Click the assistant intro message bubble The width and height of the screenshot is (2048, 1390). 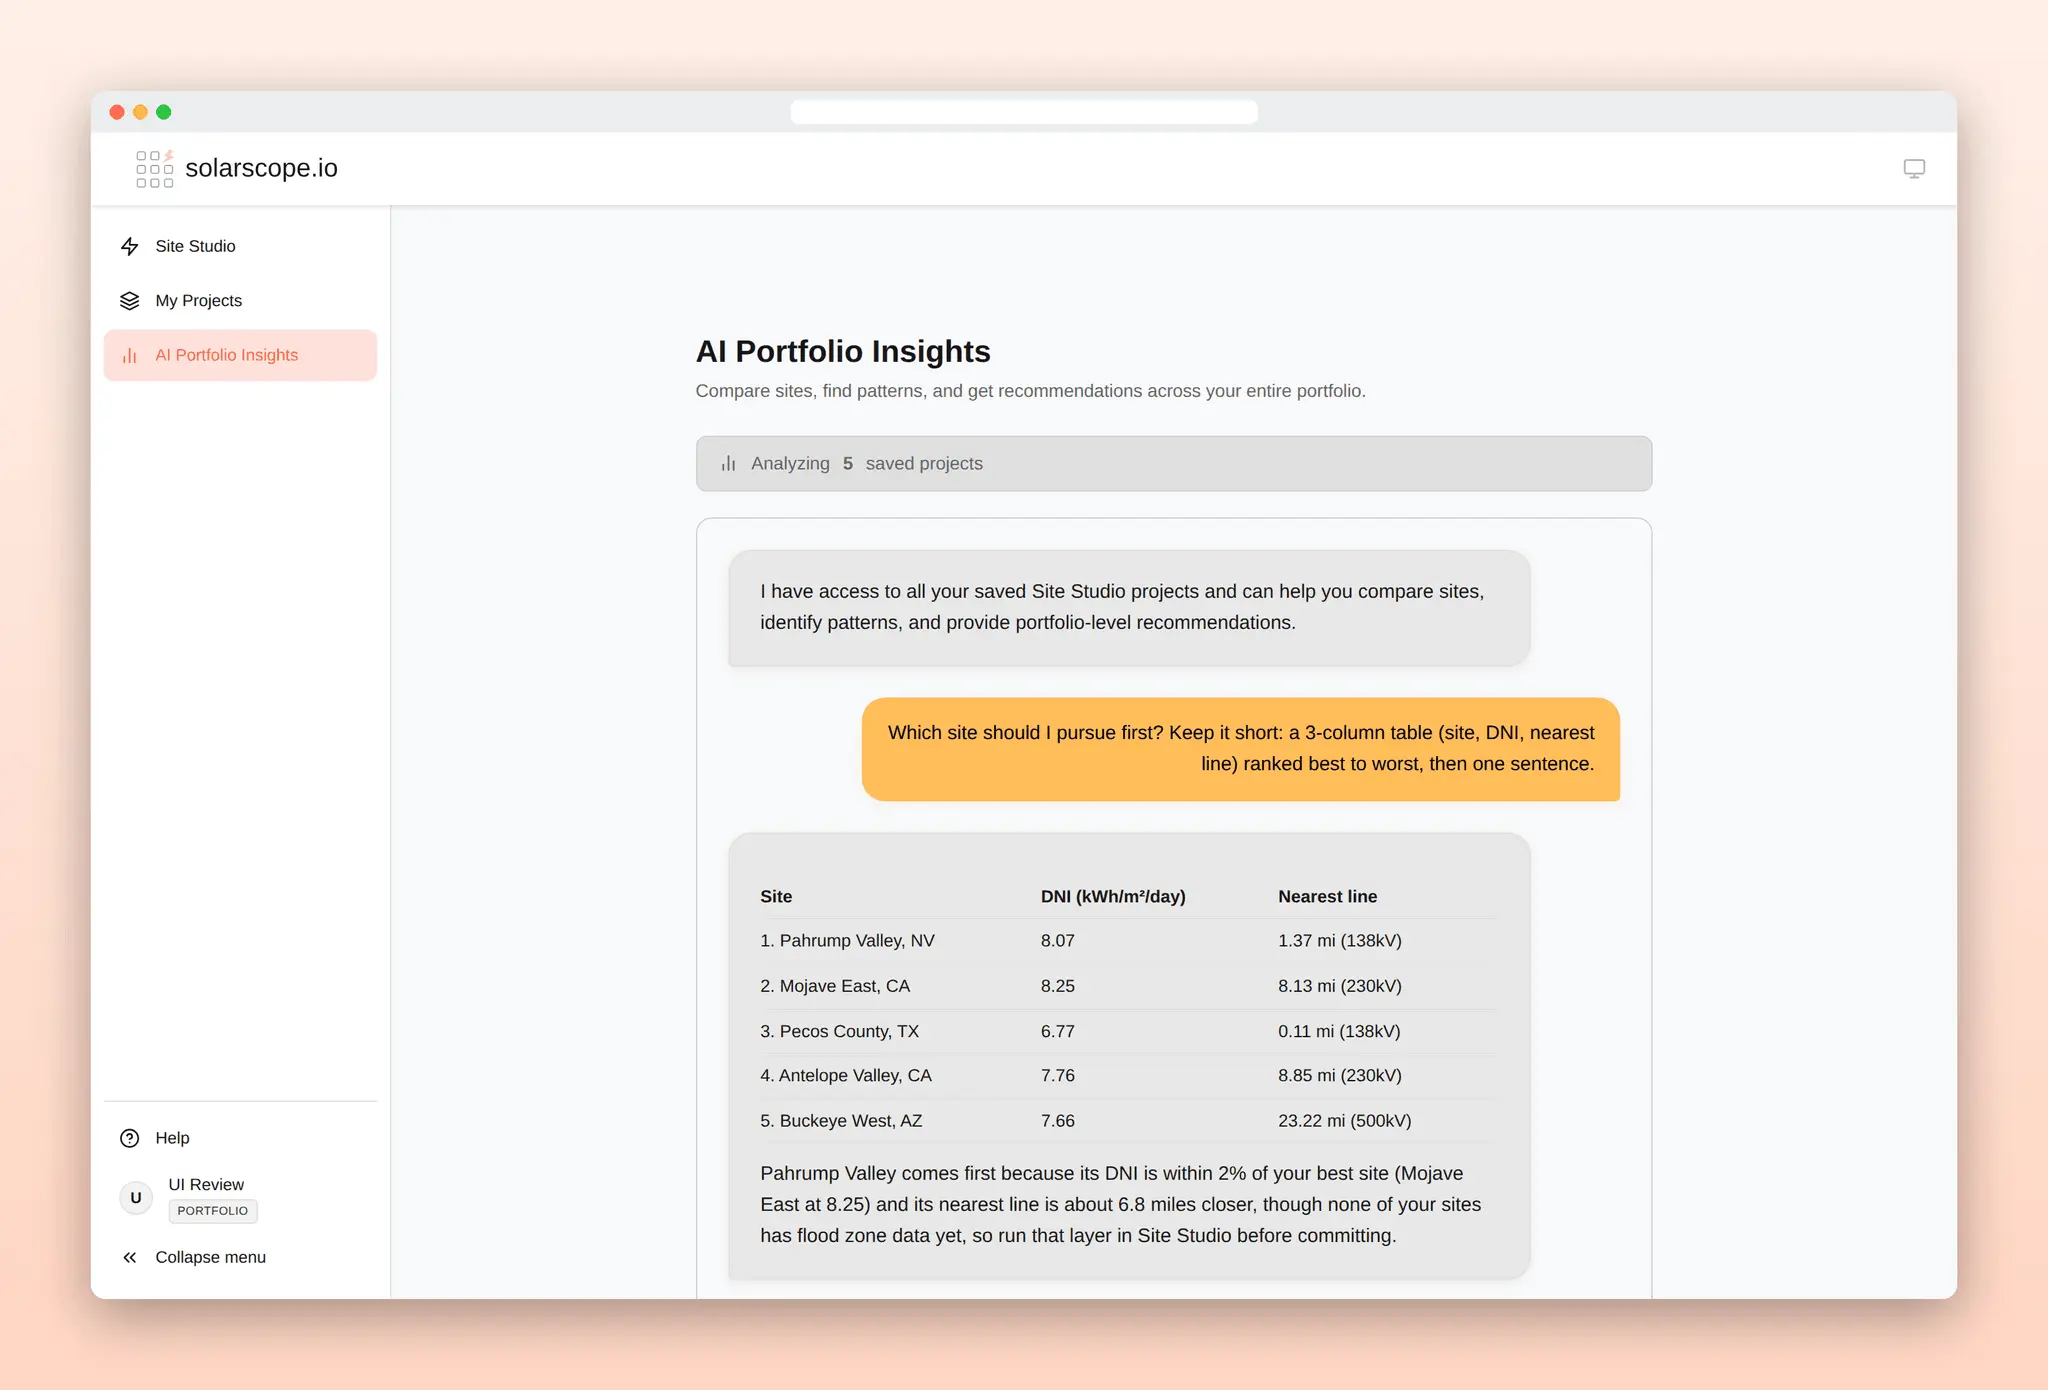[x=1129, y=607]
